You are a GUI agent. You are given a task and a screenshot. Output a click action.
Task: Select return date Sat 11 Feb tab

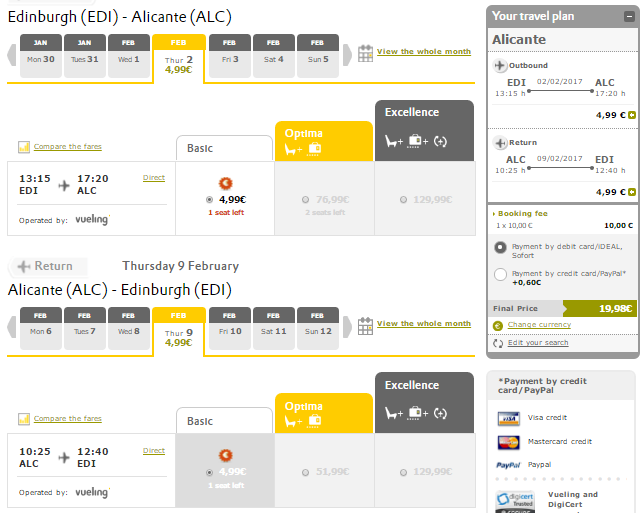[274, 328]
